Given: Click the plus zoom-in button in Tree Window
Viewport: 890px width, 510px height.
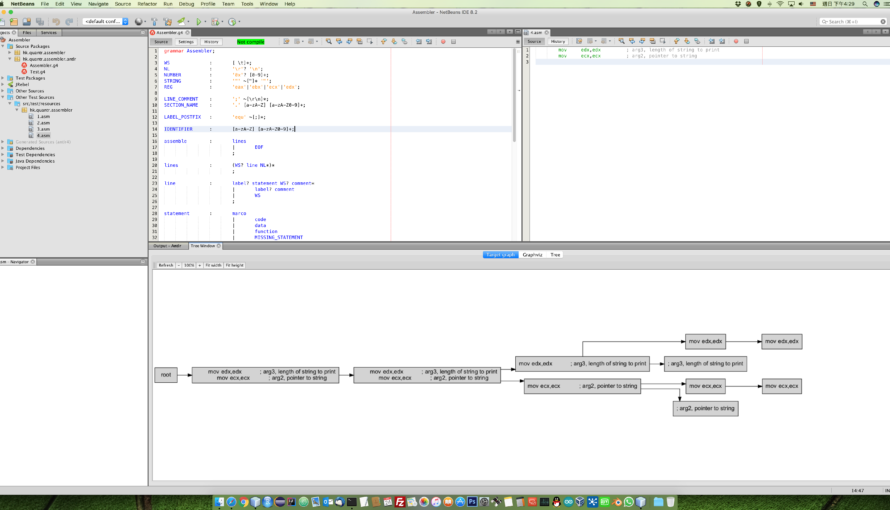Looking at the screenshot, I should coord(199,265).
